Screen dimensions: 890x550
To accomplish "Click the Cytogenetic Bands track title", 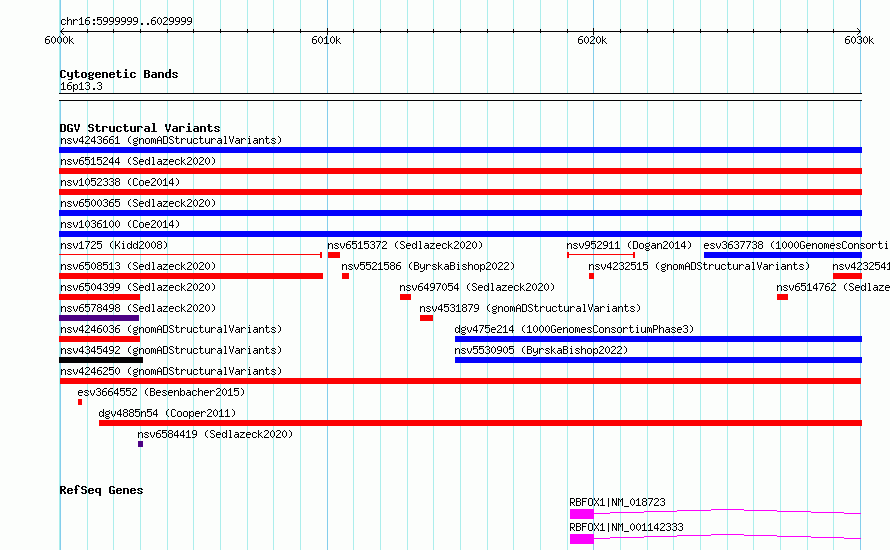I will point(119,74).
